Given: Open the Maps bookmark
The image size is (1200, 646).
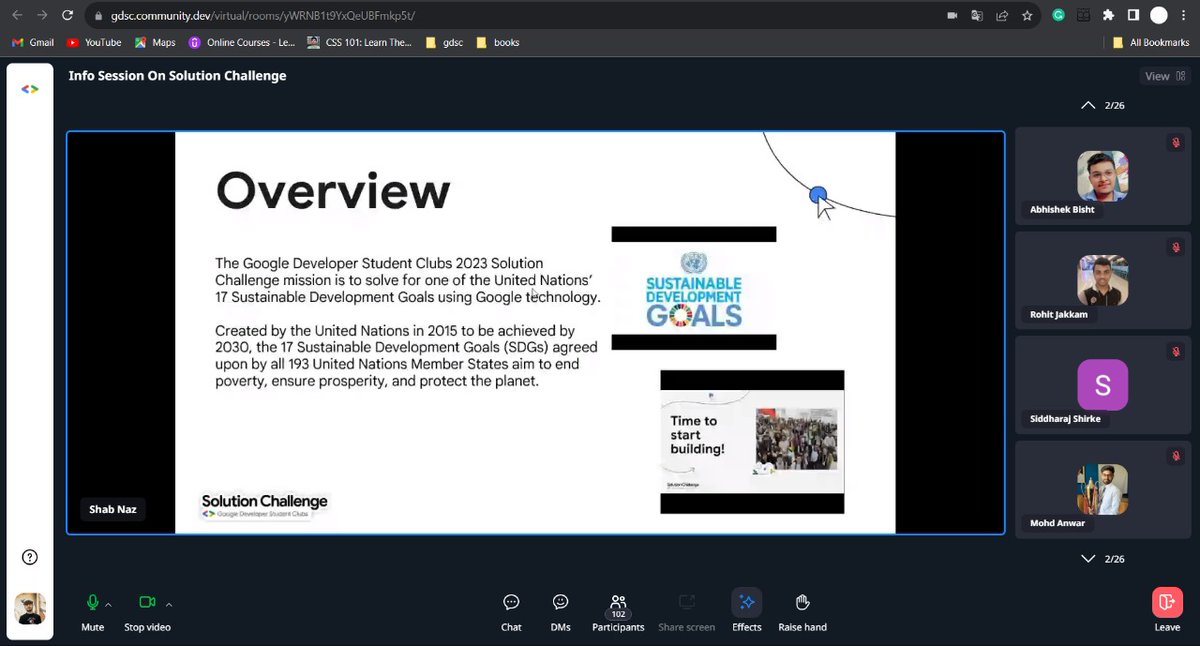Looking at the screenshot, I should (155, 42).
